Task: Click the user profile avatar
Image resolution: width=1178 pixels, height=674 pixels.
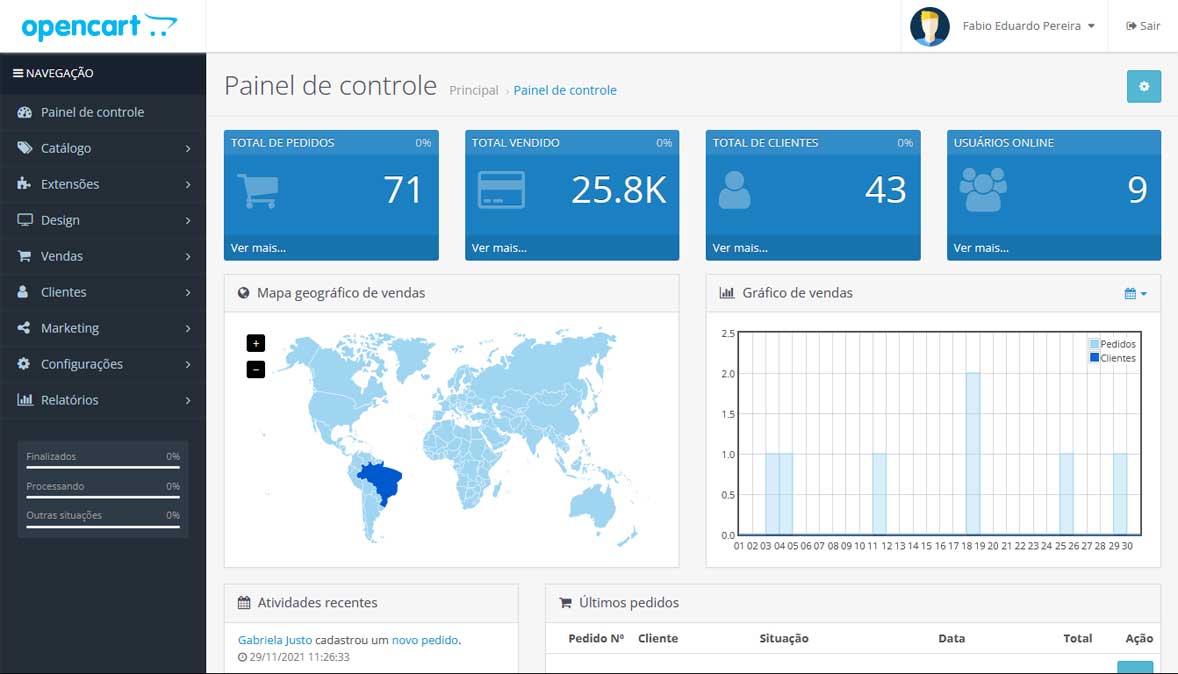Action: pyautogui.click(x=929, y=26)
